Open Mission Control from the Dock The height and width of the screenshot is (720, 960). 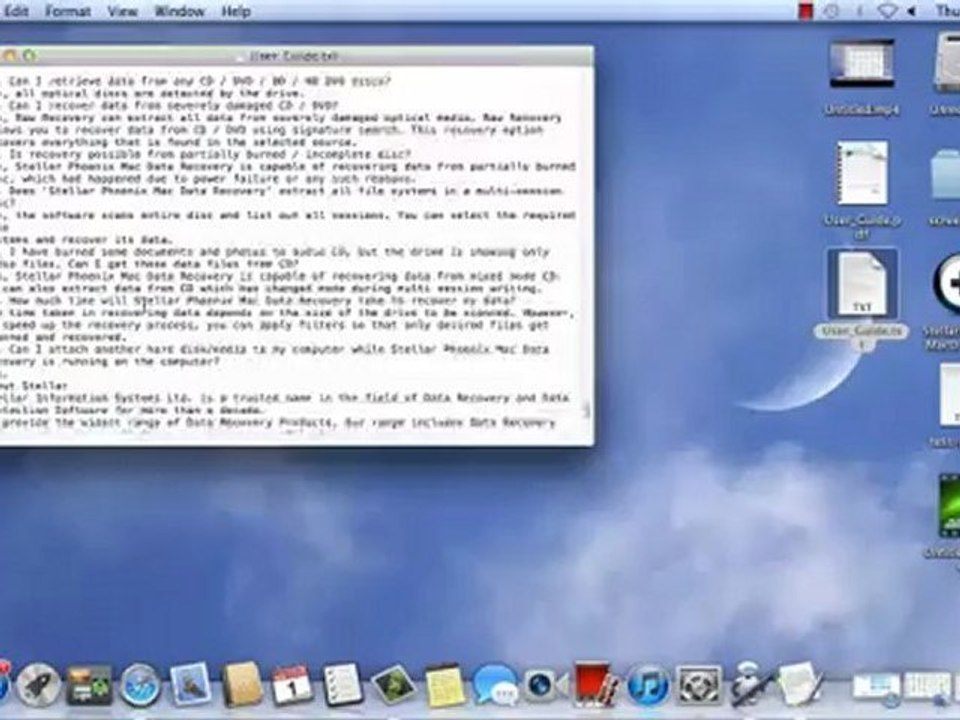[89, 685]
